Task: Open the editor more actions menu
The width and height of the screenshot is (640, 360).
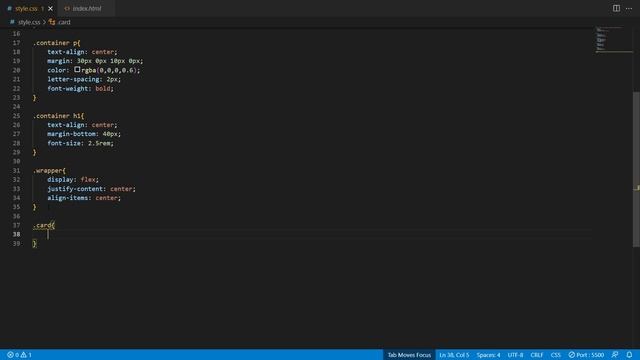Action: 629,8
